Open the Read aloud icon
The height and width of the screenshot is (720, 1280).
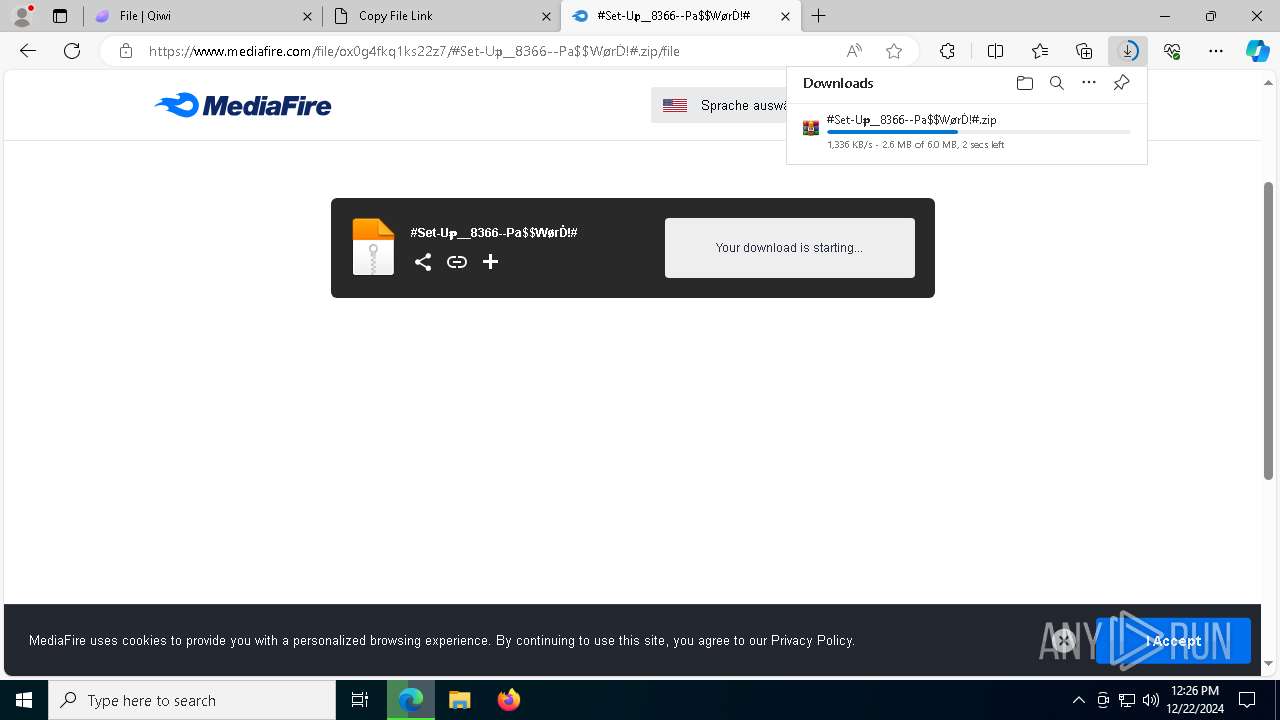[854, 51]
